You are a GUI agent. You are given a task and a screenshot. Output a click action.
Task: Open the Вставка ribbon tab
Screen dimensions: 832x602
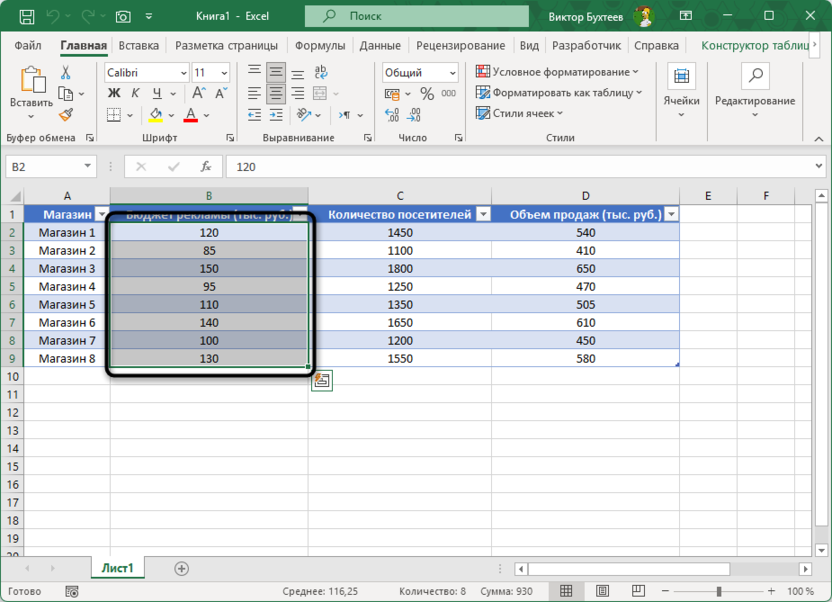(x=138, y=46)
